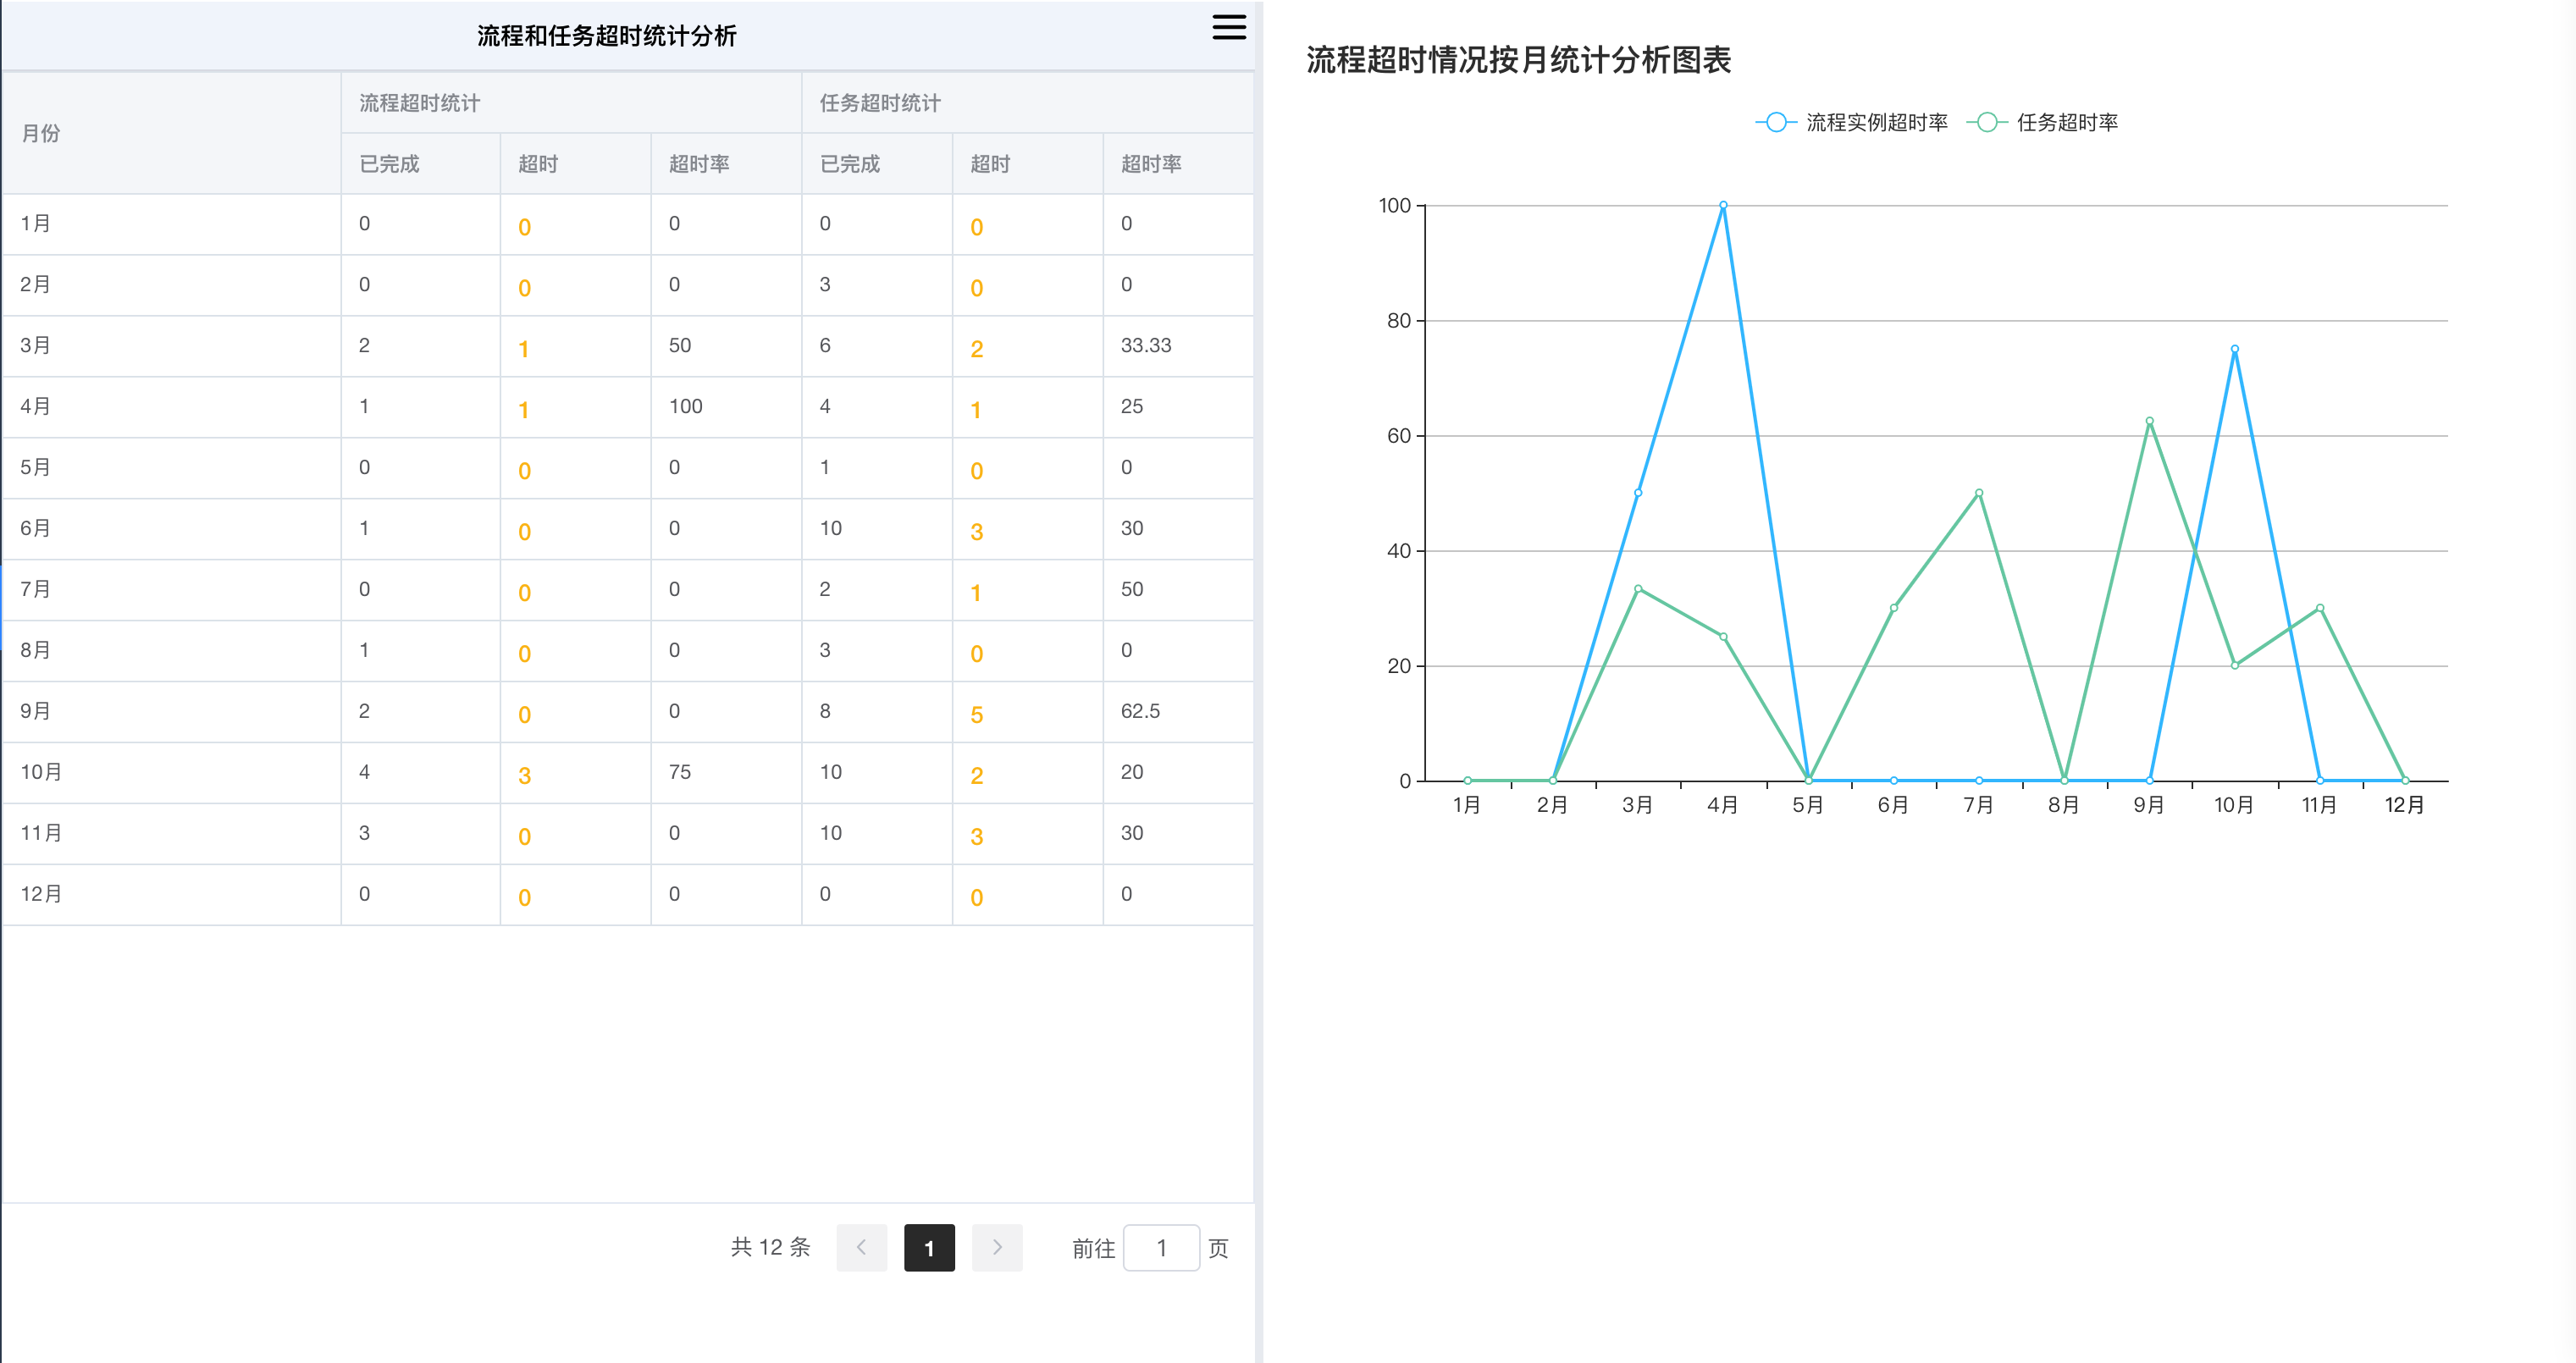2576x1363 pixels.
Task: Open 9月 task timeout count 5
Action: (976, 715)
